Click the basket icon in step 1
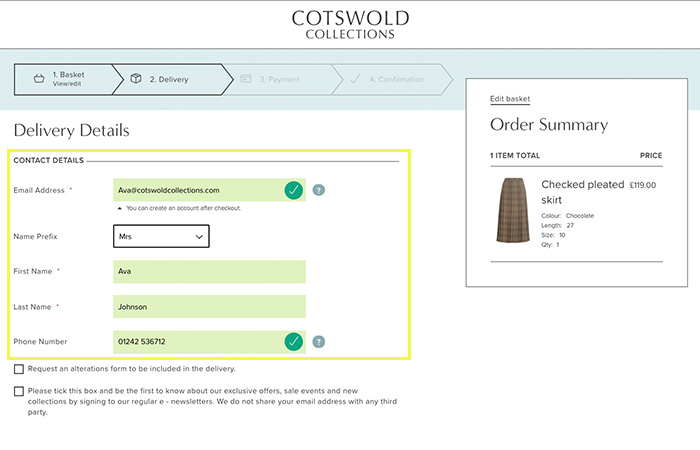The image size is (700, 450). 38,79
